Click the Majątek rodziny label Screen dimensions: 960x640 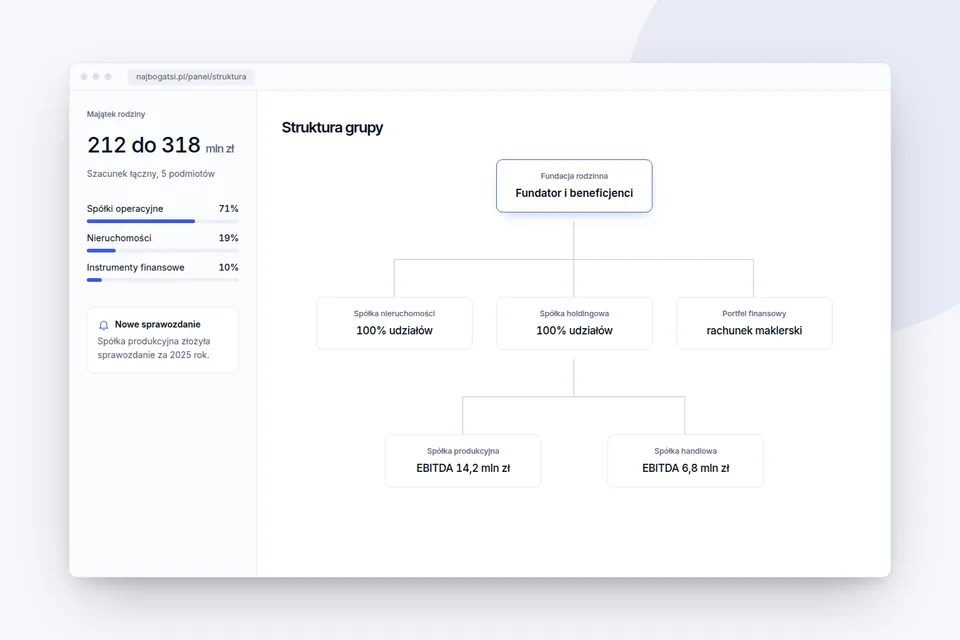(116, 114)
